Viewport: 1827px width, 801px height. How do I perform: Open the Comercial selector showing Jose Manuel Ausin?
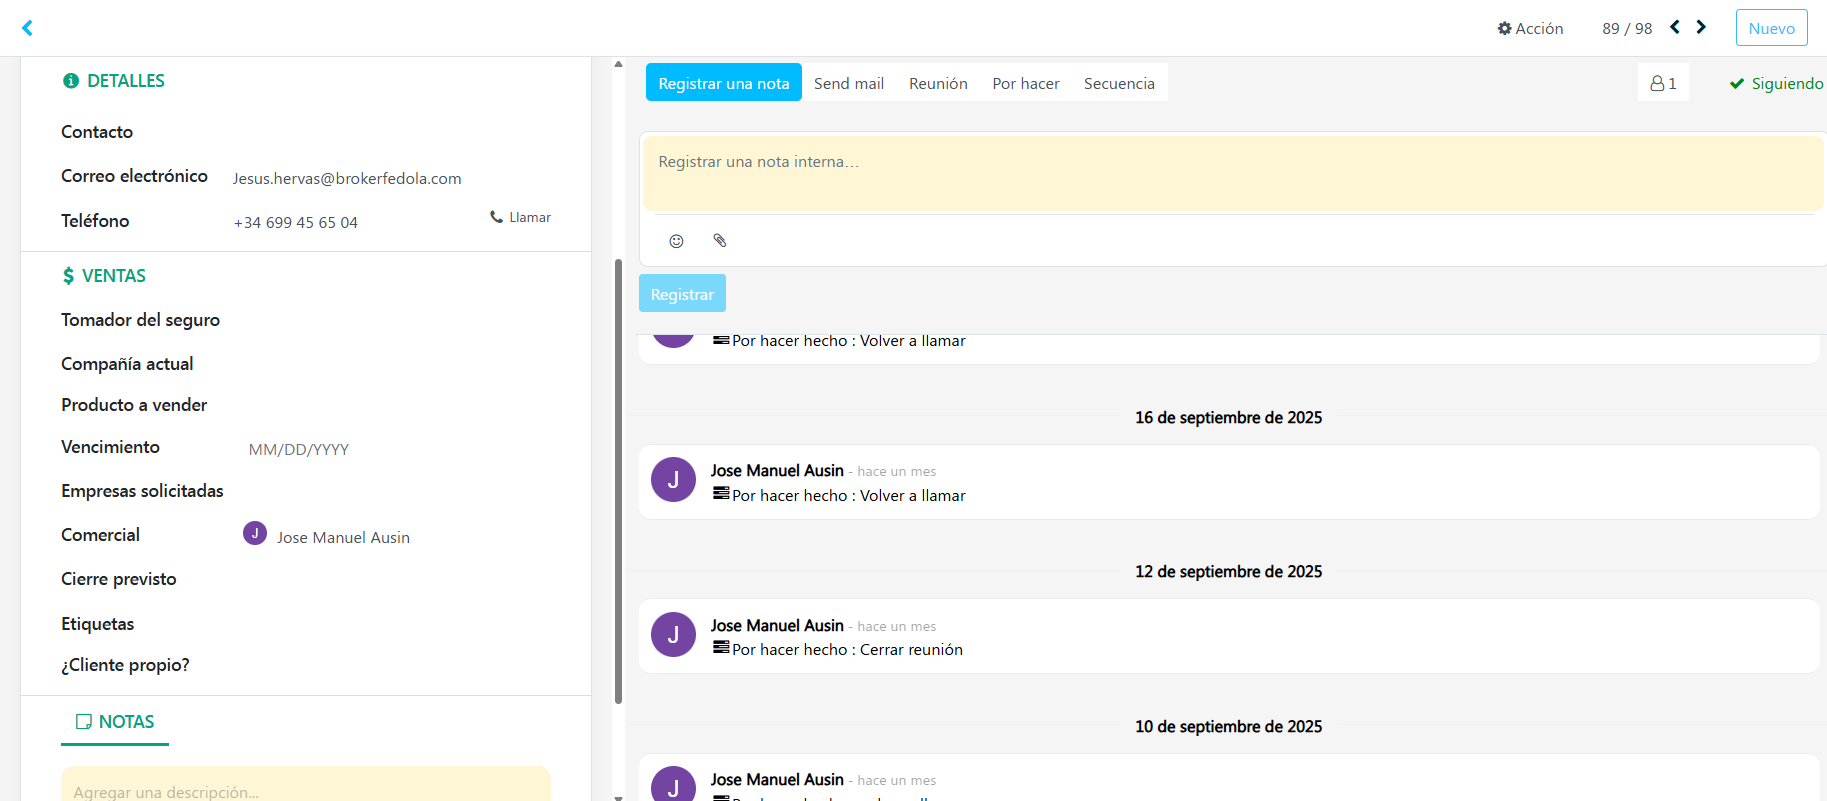tap(343, 538)
